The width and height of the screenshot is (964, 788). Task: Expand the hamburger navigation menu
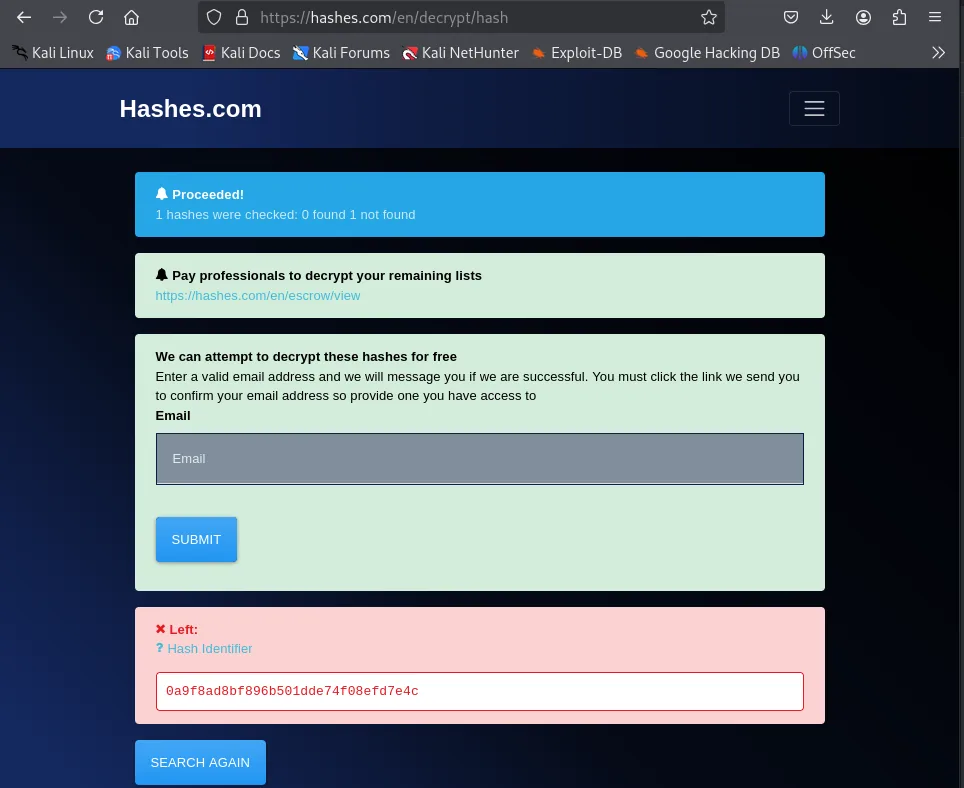814,108
